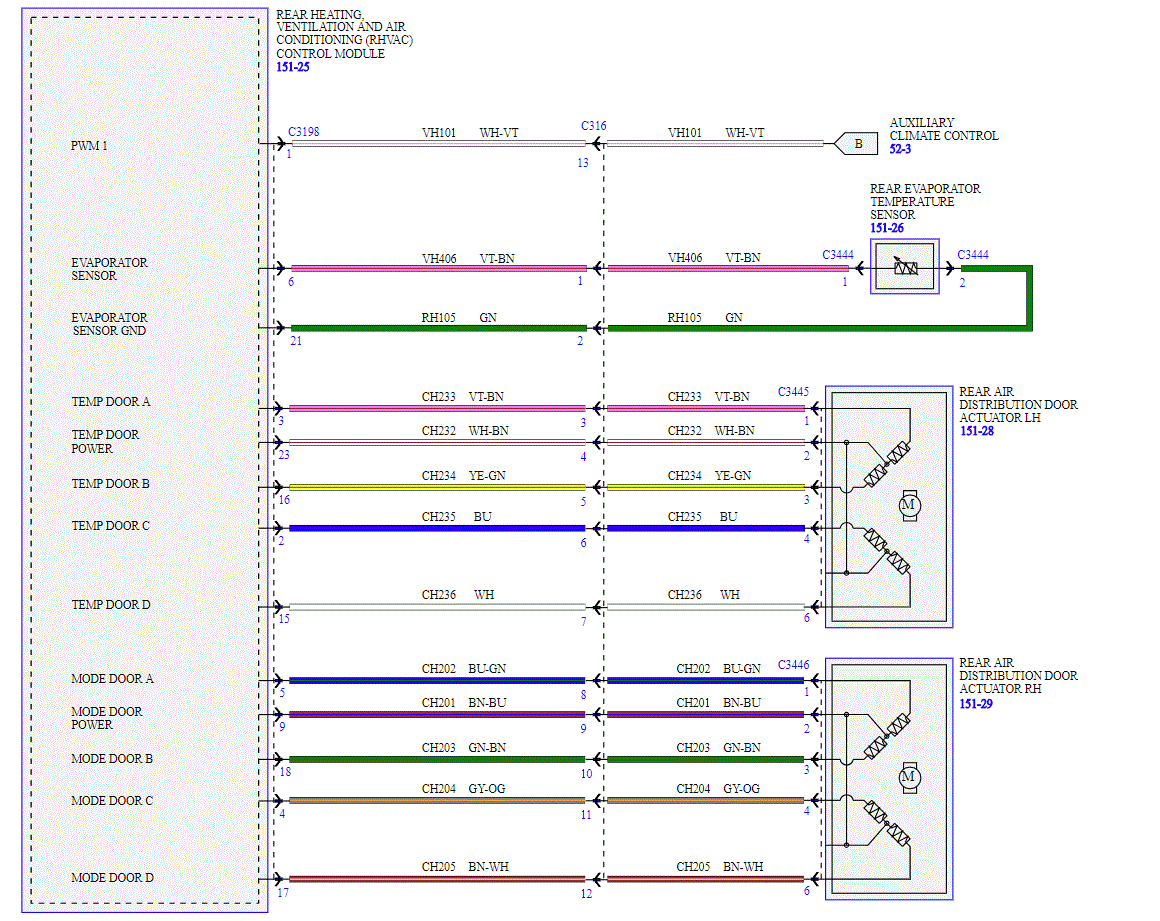The image size is (1160, 921).
Task: Select the MODE DOOR A label
Action: coord(112,678)
